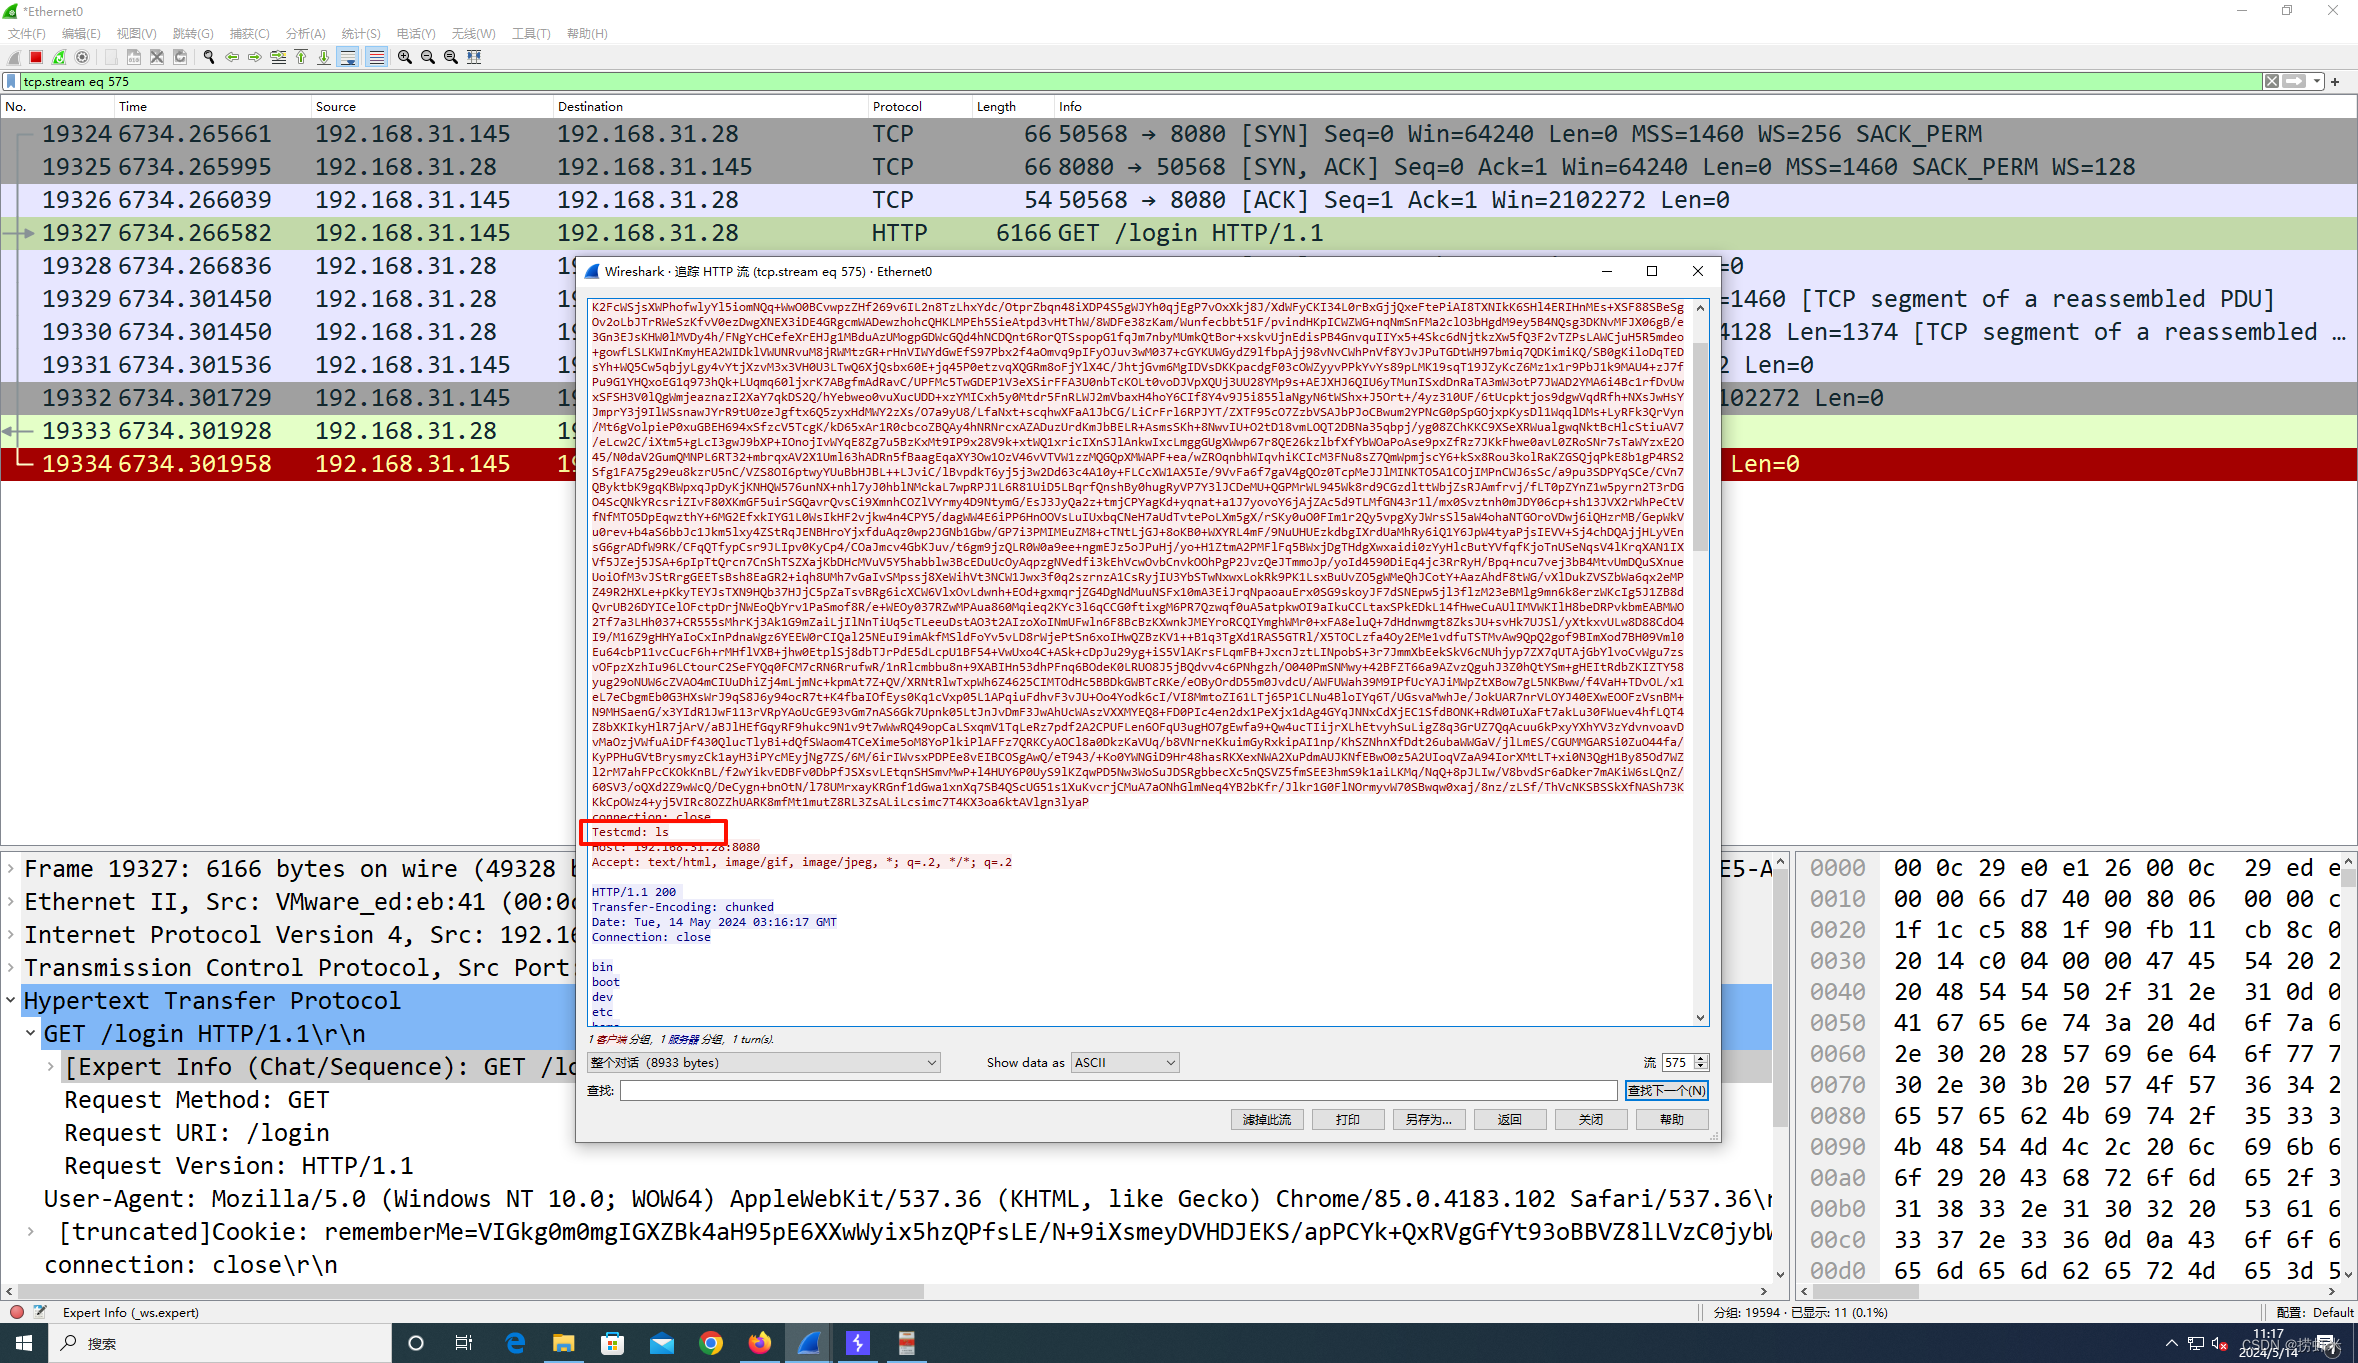Viewport: 2358px width, 1363px height.
Task: Zoom in main window text
Action: coord(404,57)
